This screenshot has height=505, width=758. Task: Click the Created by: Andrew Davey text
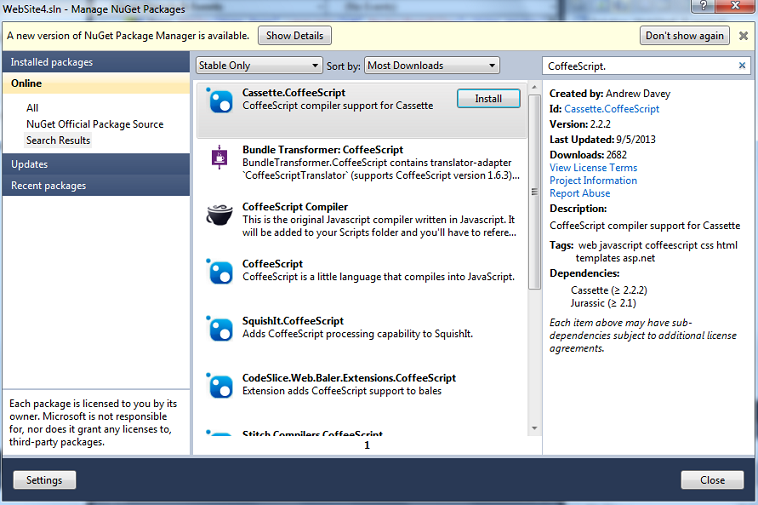[610, 93]
